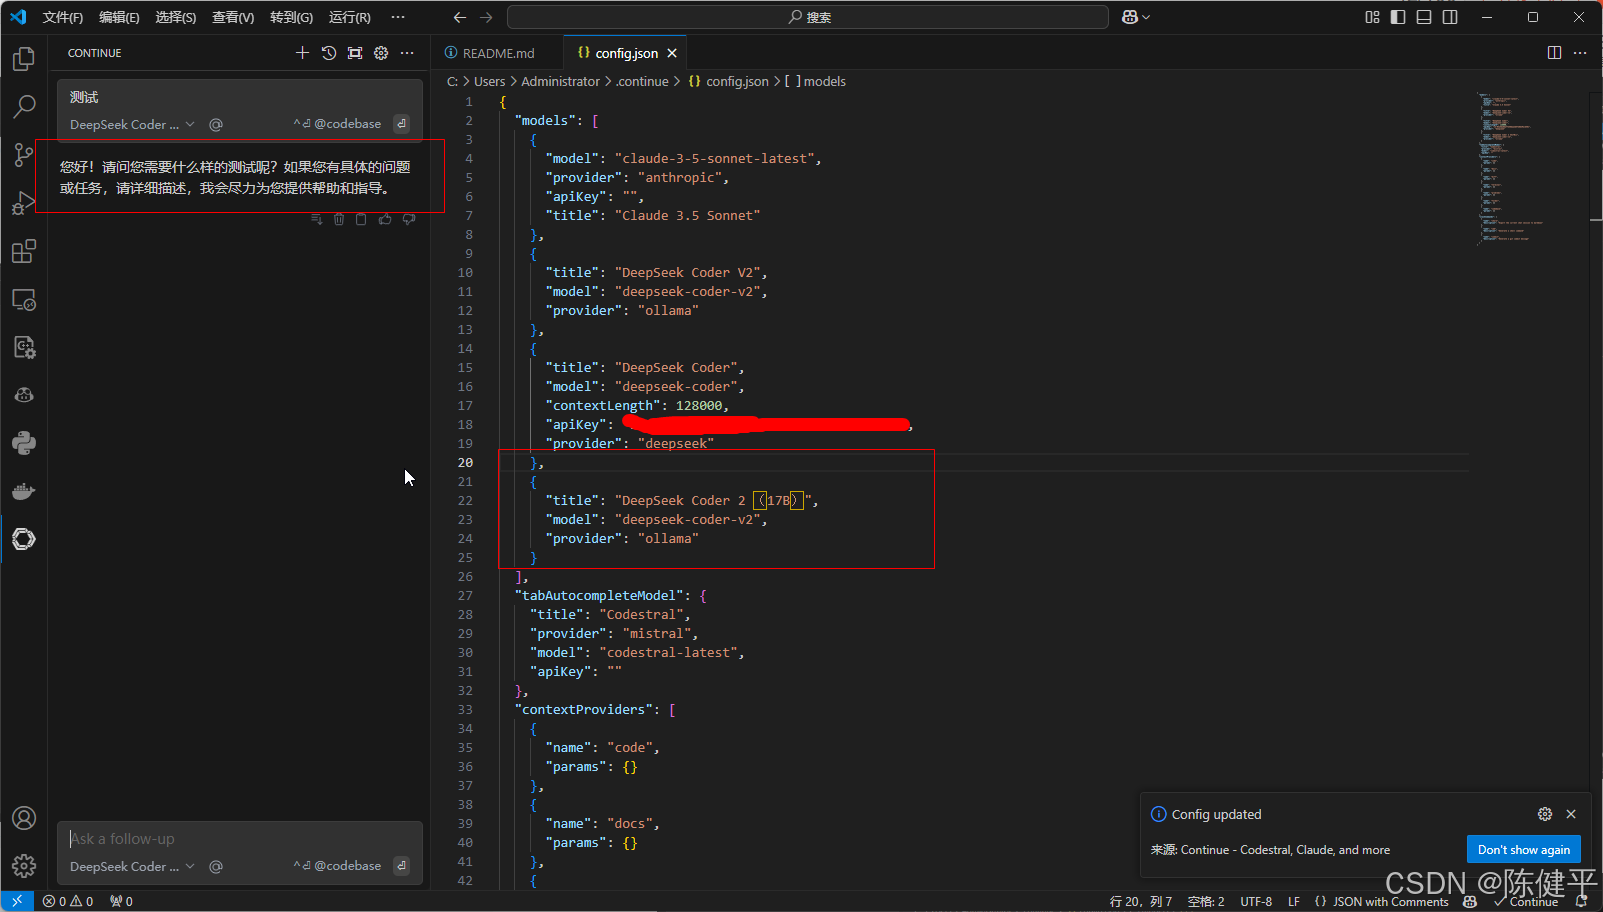
Task: Open the 选择(S) menu
Action: (x=176, y=17)
